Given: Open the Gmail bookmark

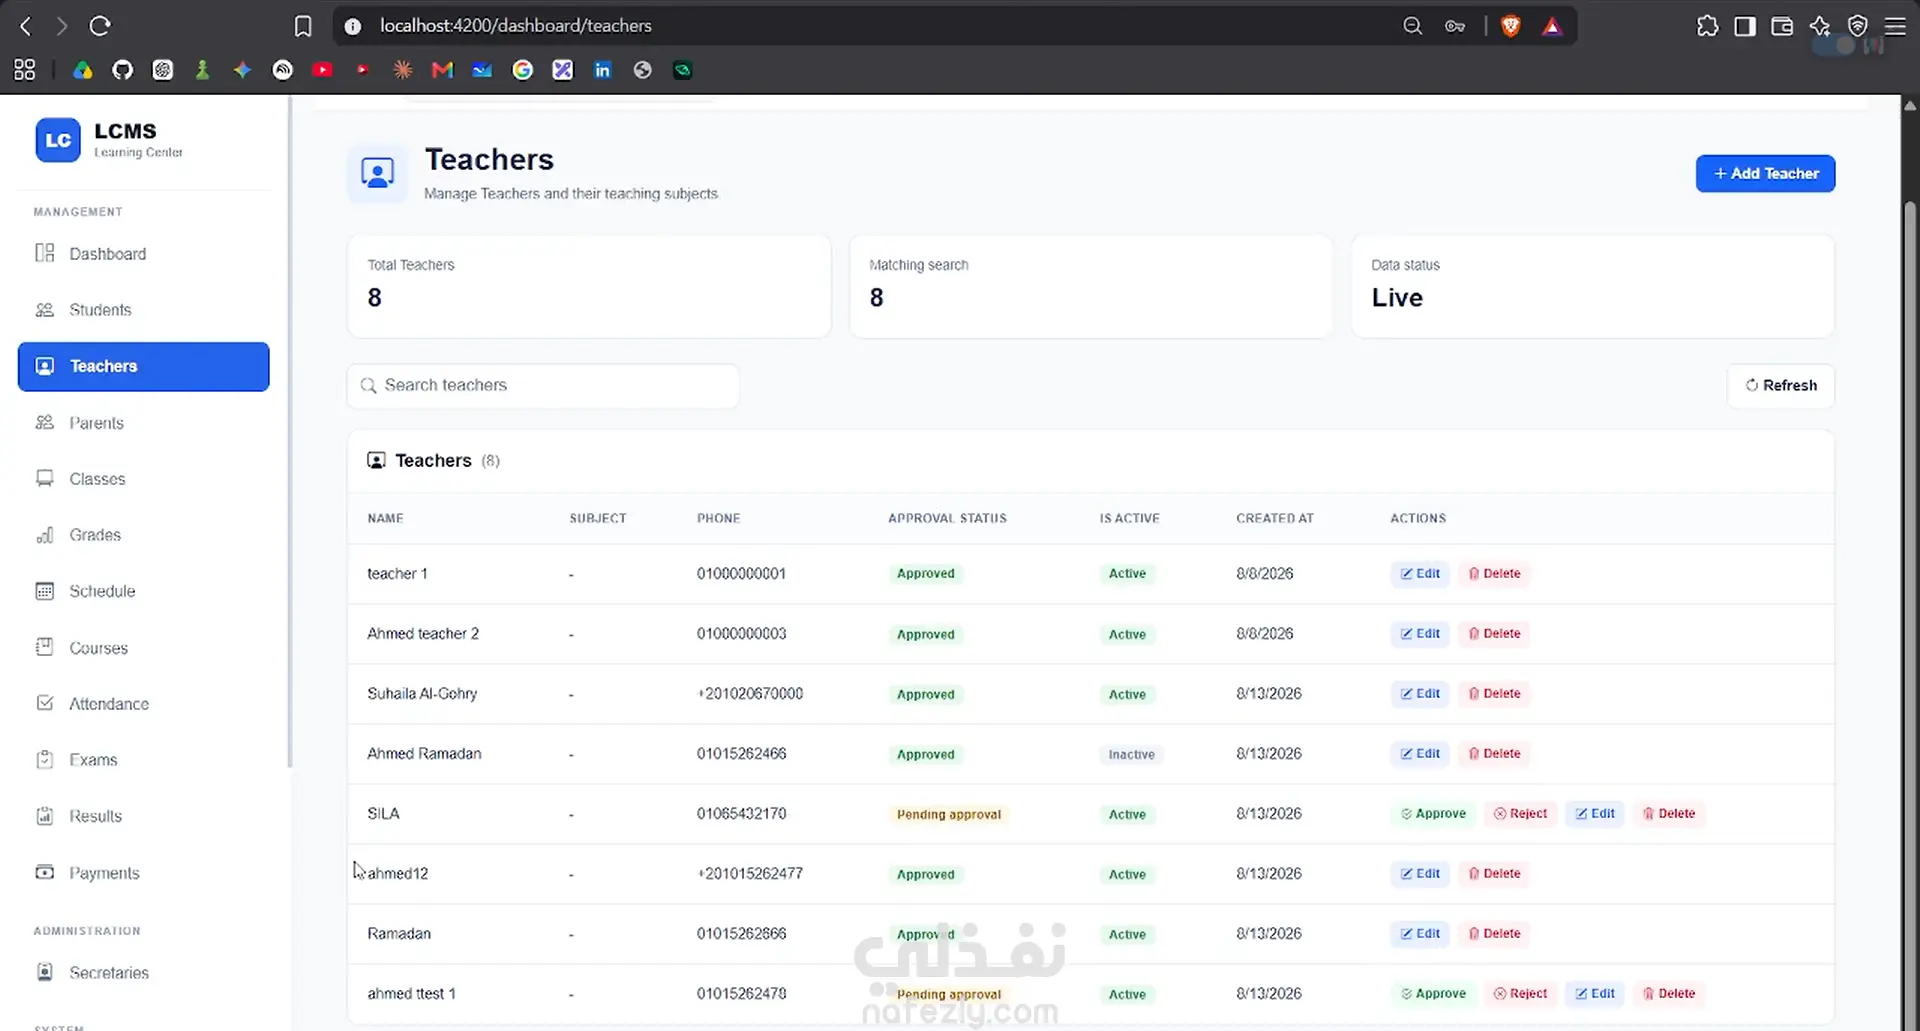Looking at the screenshot, I should (442, 70).
